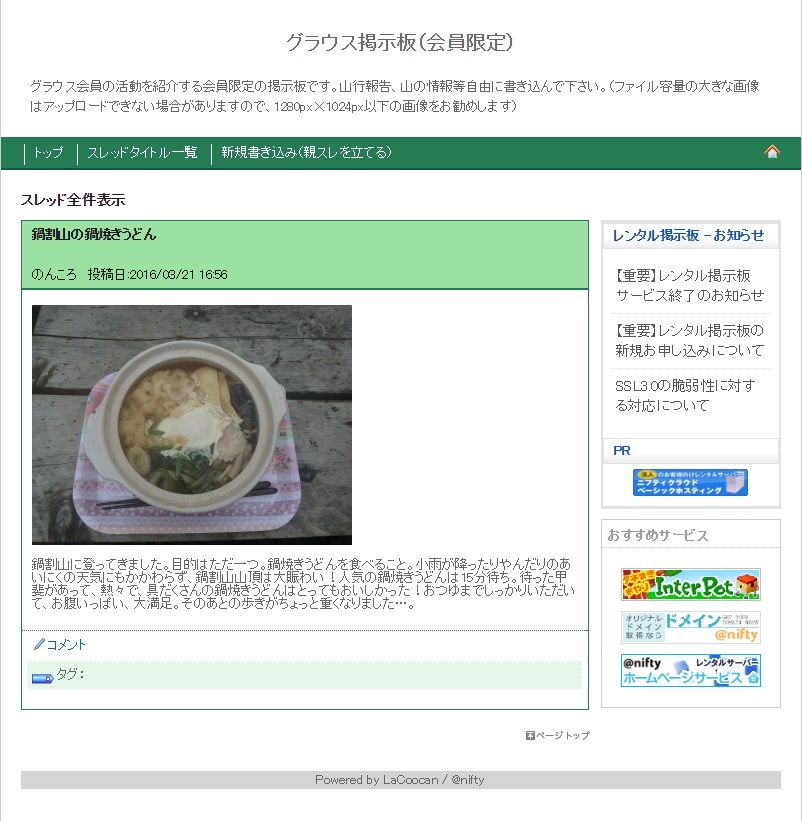Click the コメント link under the post
The width and height of the screenshot is (802, 821).
coord(66,645)
